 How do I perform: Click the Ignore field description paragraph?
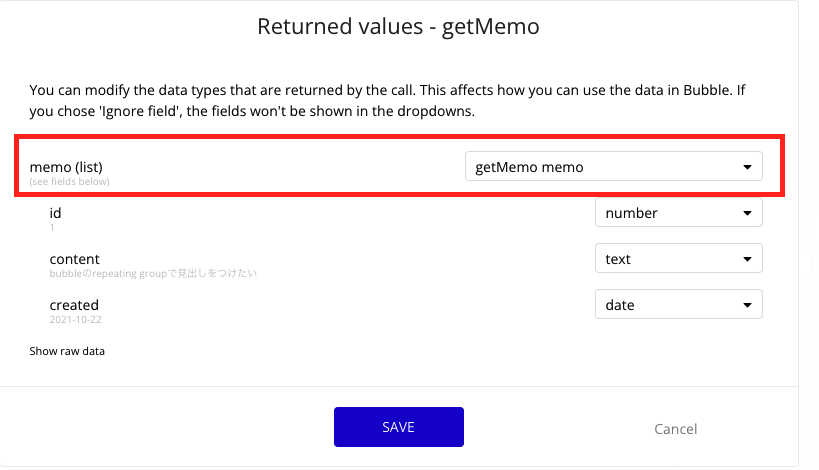click(x=388, y=100)
